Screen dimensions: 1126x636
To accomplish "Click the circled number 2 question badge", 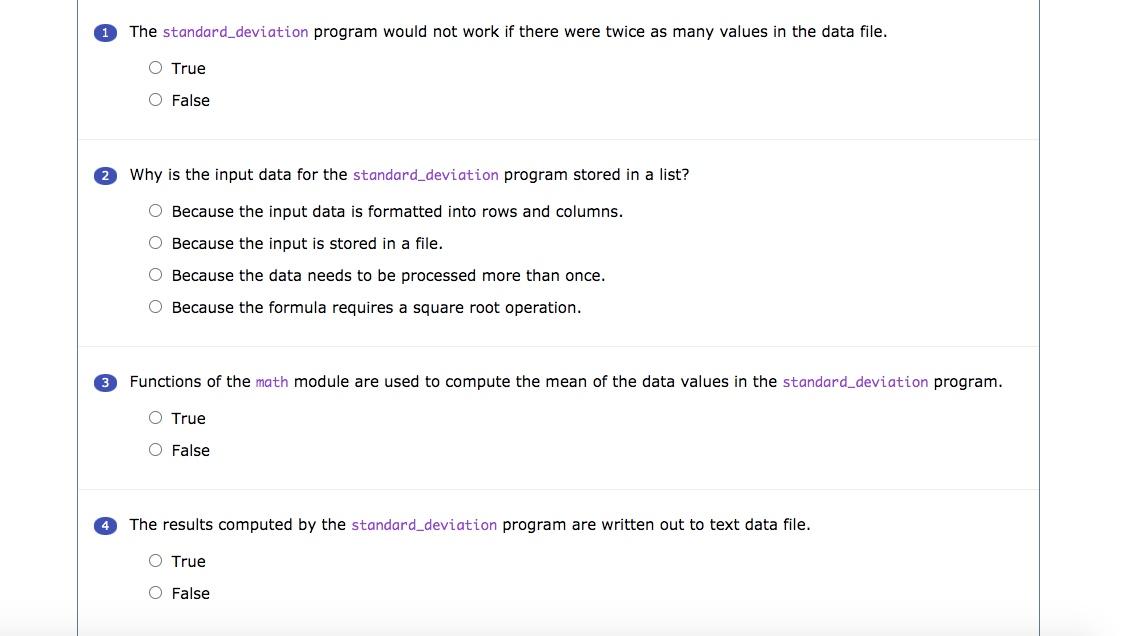I will pos(105,175).
